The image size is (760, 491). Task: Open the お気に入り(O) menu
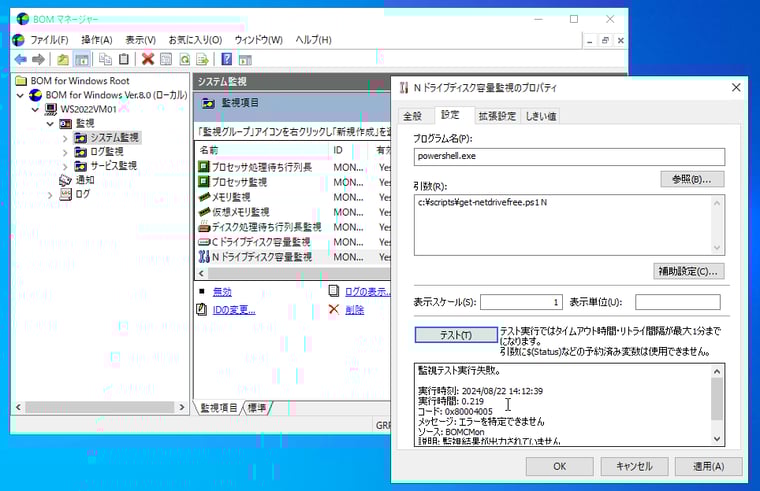coord(195,40)
